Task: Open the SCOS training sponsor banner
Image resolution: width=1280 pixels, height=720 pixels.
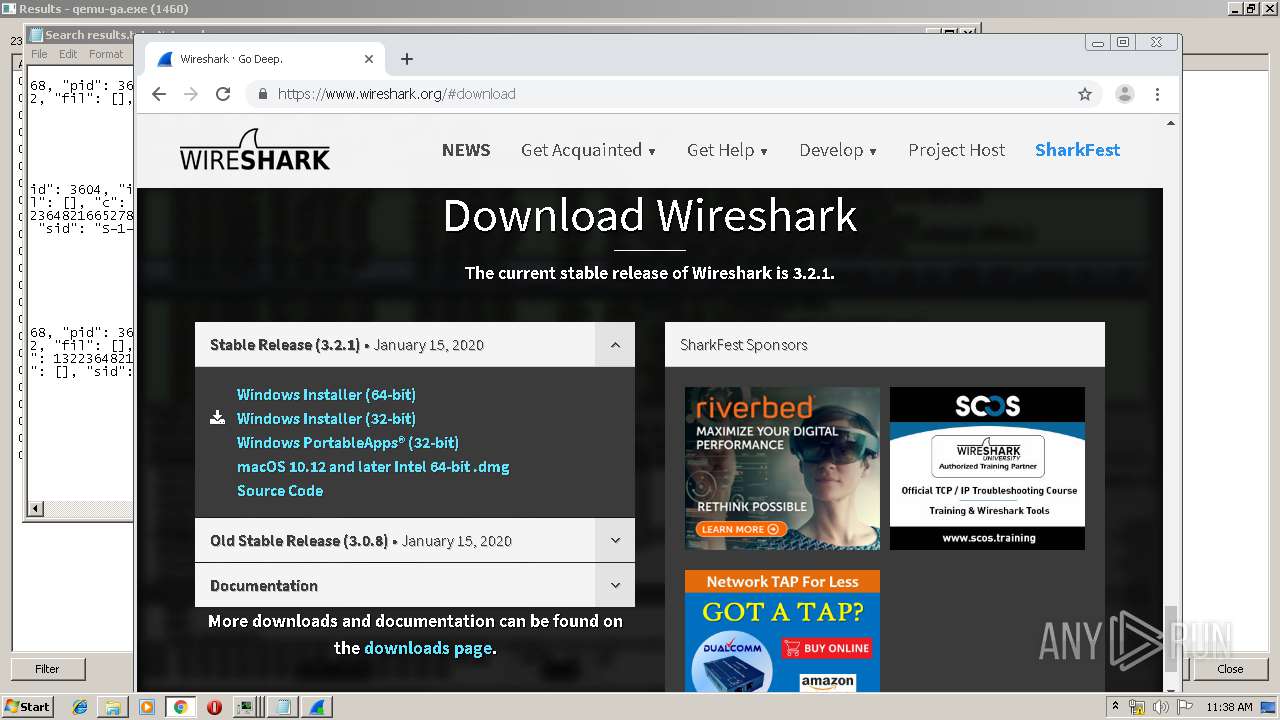Action: [987, 468]
